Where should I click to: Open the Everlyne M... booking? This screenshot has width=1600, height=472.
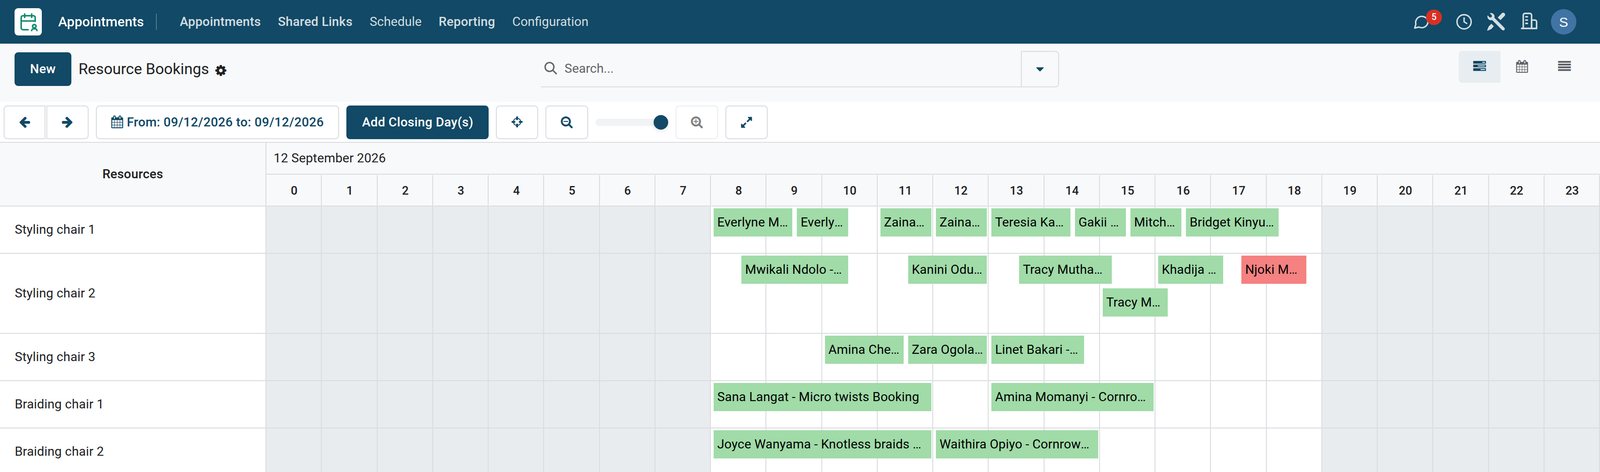[x=753, y=223]
